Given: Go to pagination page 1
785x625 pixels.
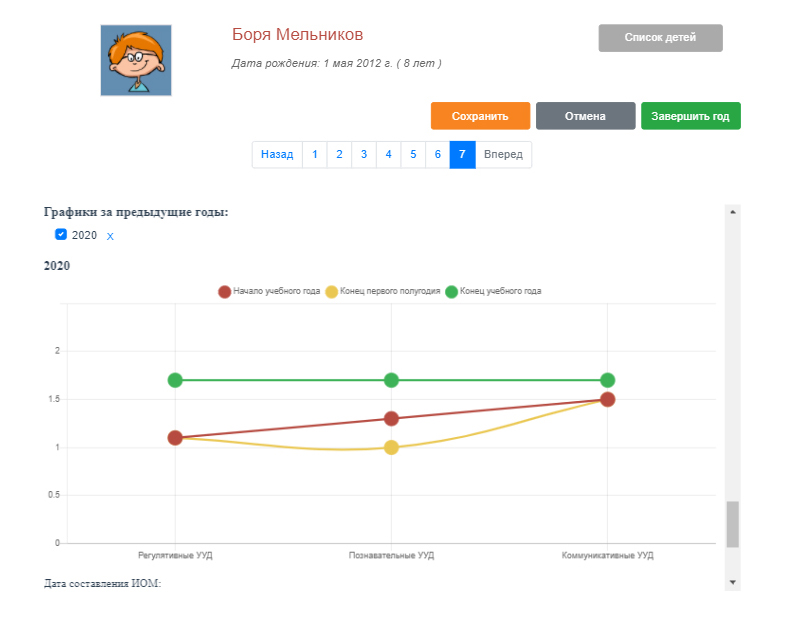Looking at the screenshot, I should click(x=315, y=155).
